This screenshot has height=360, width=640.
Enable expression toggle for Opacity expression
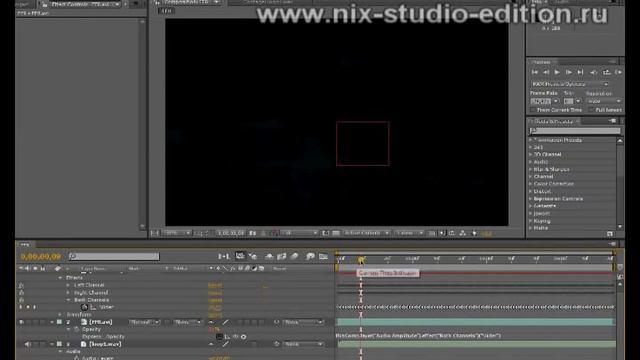[219, 337]
